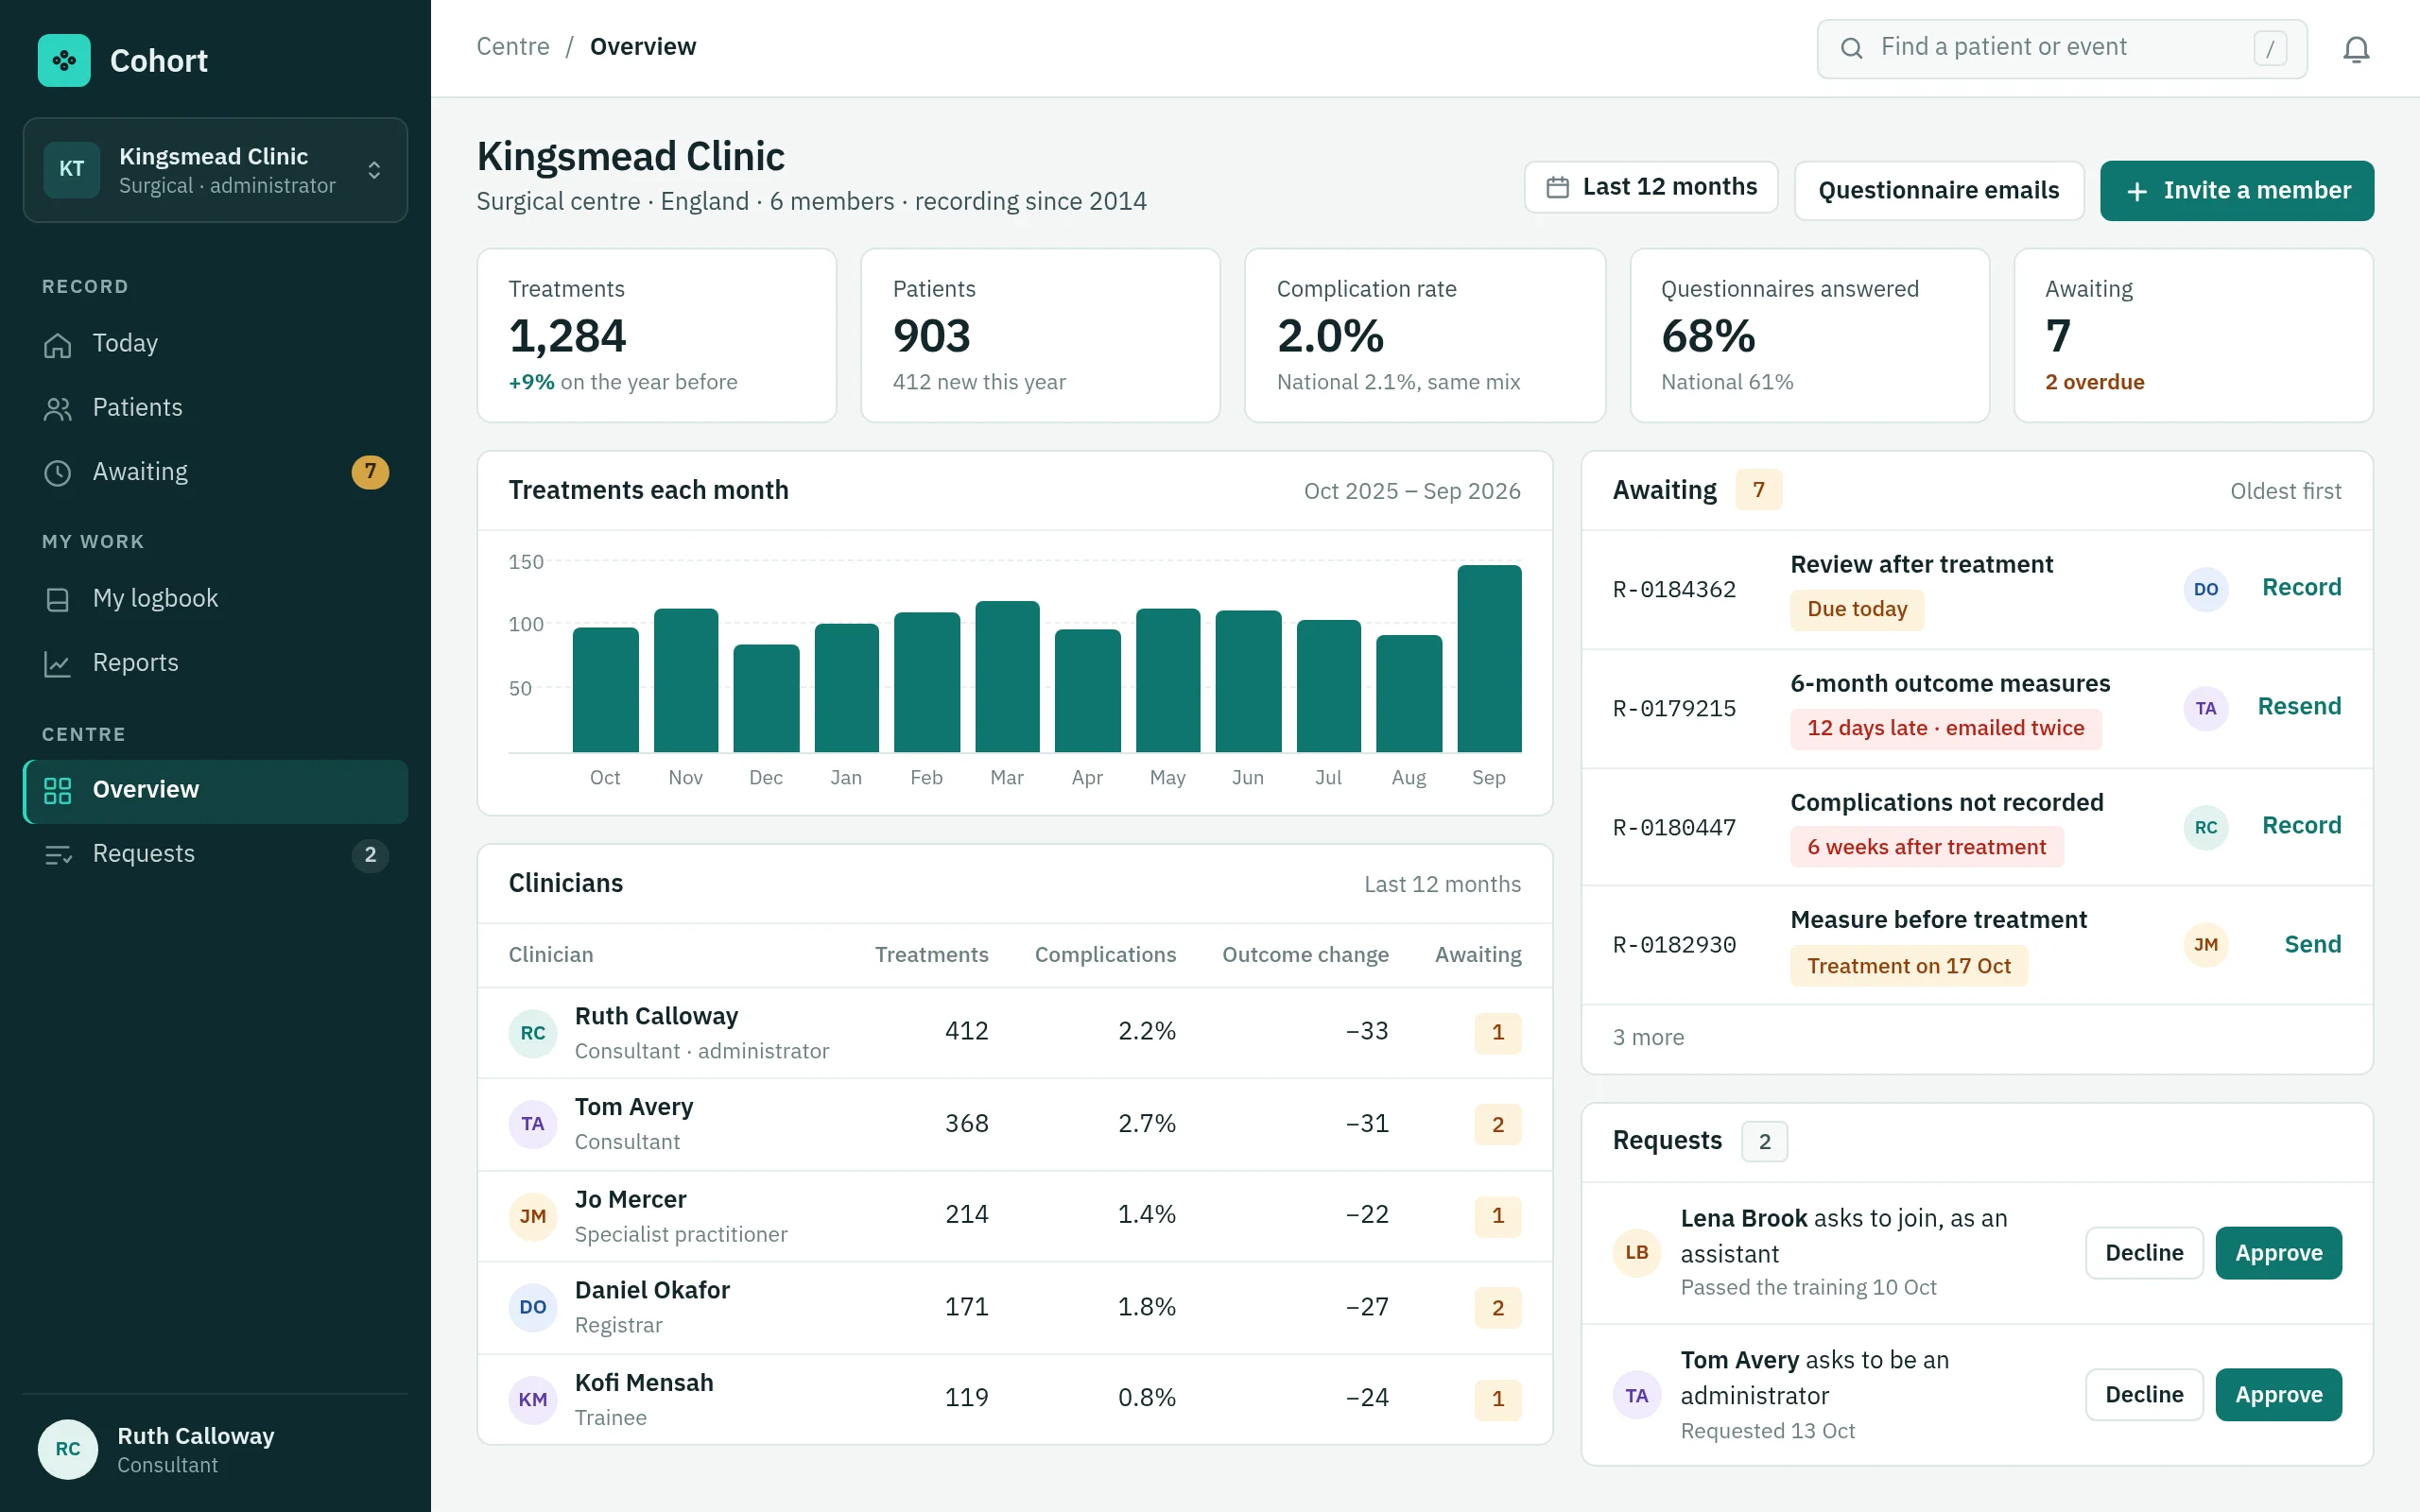Image resolution: width=2420 pixels, height=1512 pixels.
Task: Open Jo Mercer's row in Clinicians
Action: click(1014, 1216)
